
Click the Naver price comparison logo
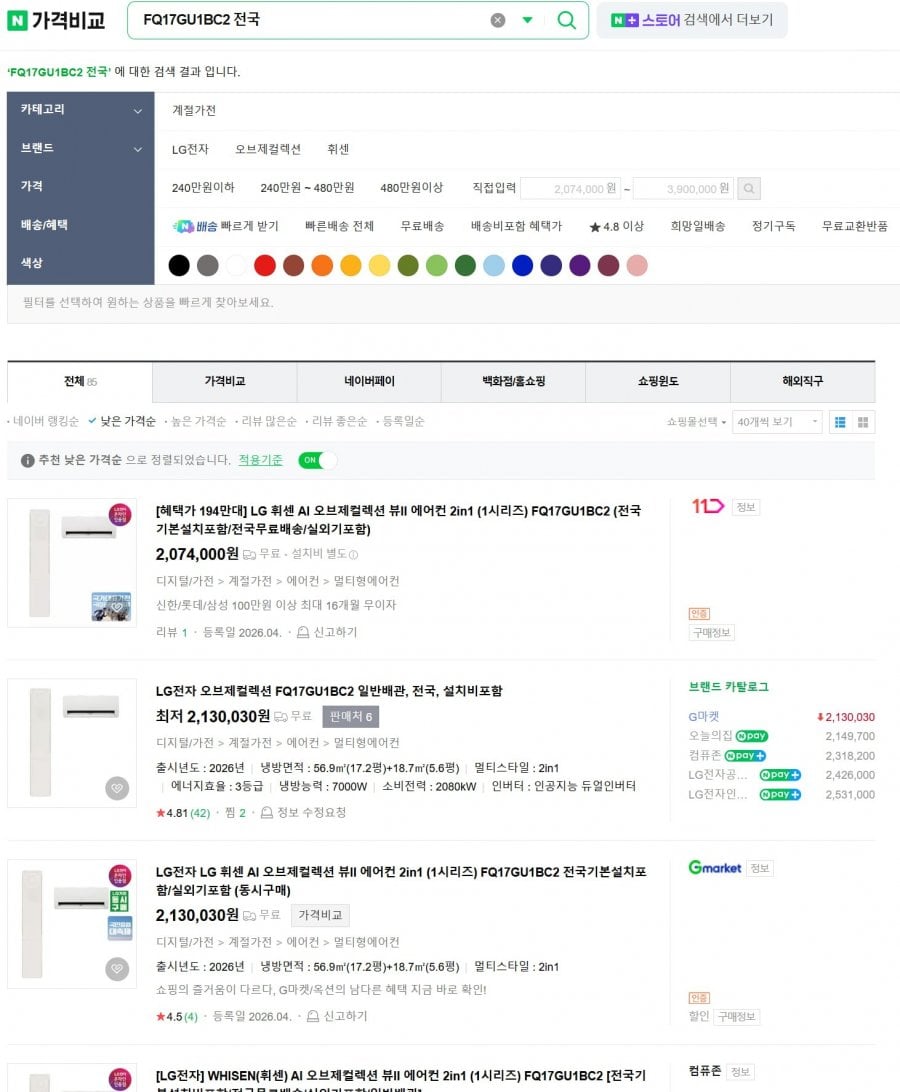(x=56, y=21)
